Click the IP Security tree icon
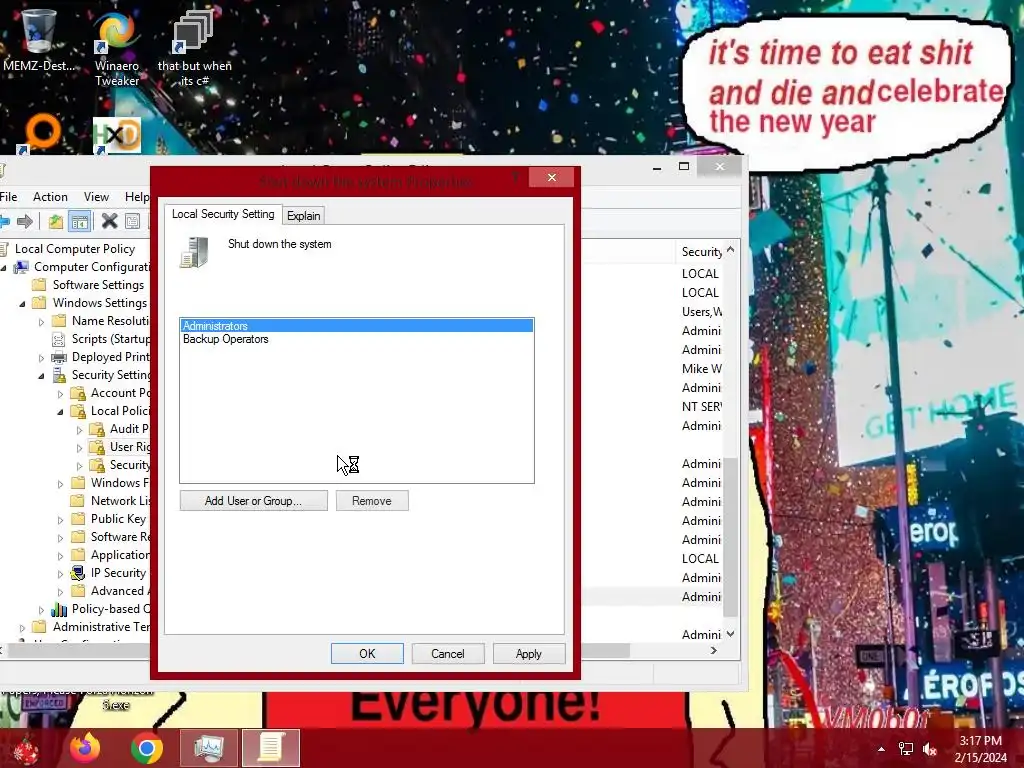This screenshot has height=768, width=1024. coord(78,573)
